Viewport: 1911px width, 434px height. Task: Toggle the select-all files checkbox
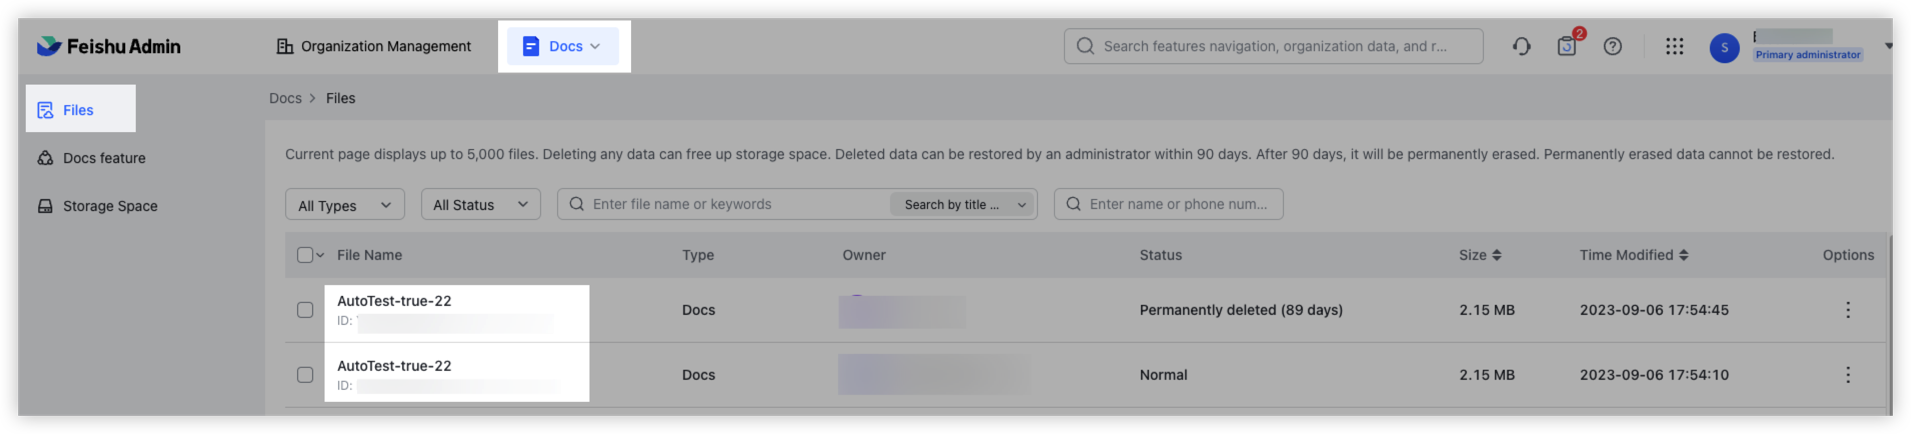[305, 255]
